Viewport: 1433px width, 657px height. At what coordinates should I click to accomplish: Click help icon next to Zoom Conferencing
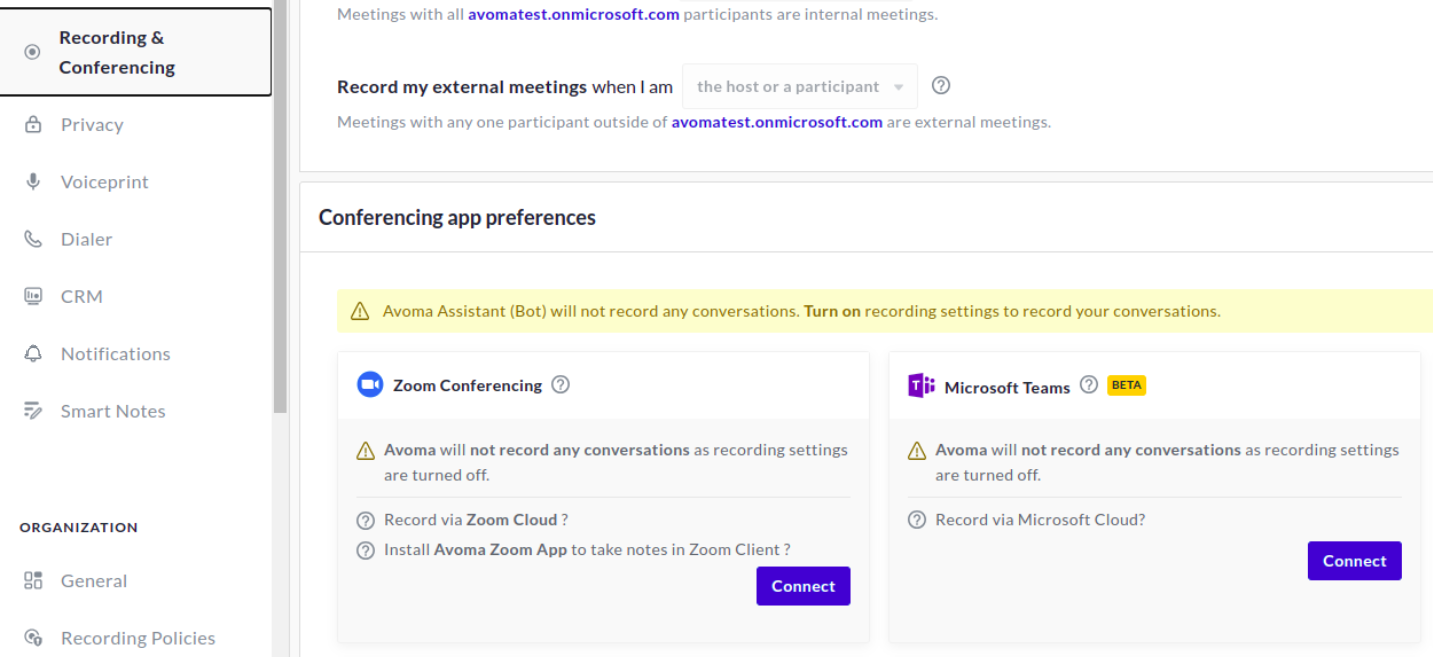pos(561,384)
